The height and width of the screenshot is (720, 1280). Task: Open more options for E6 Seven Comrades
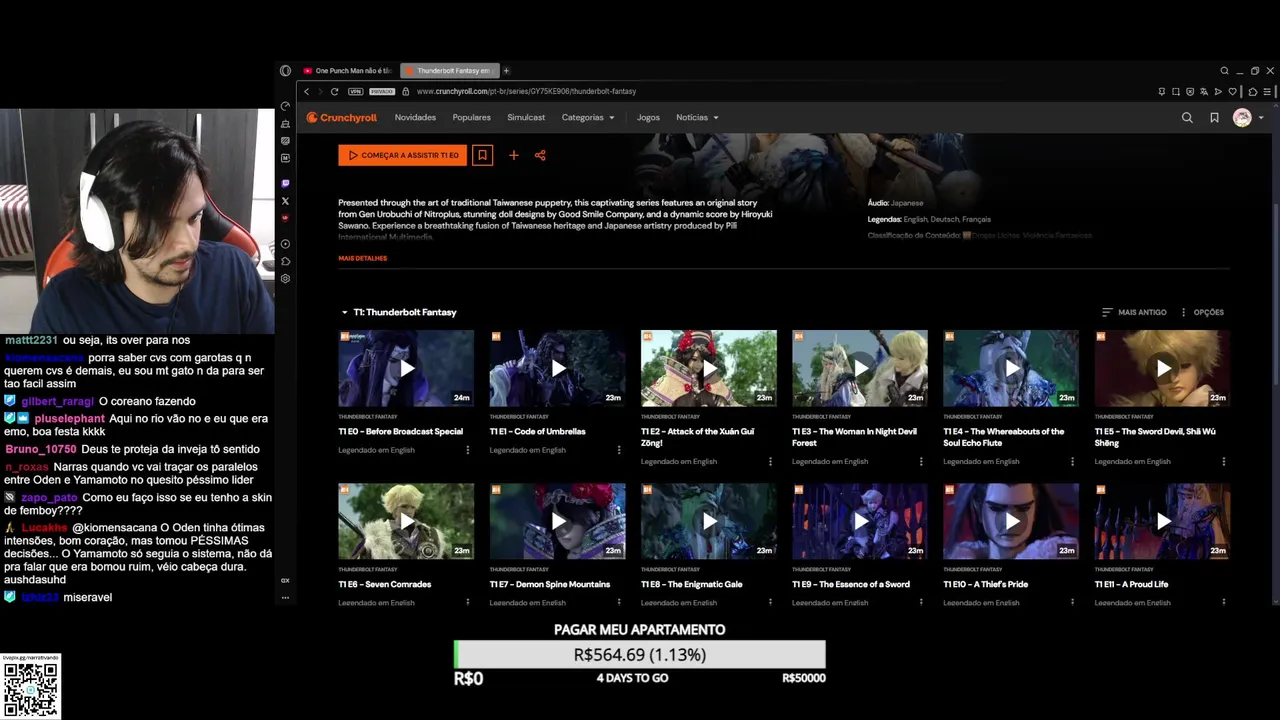coord(467,602)
